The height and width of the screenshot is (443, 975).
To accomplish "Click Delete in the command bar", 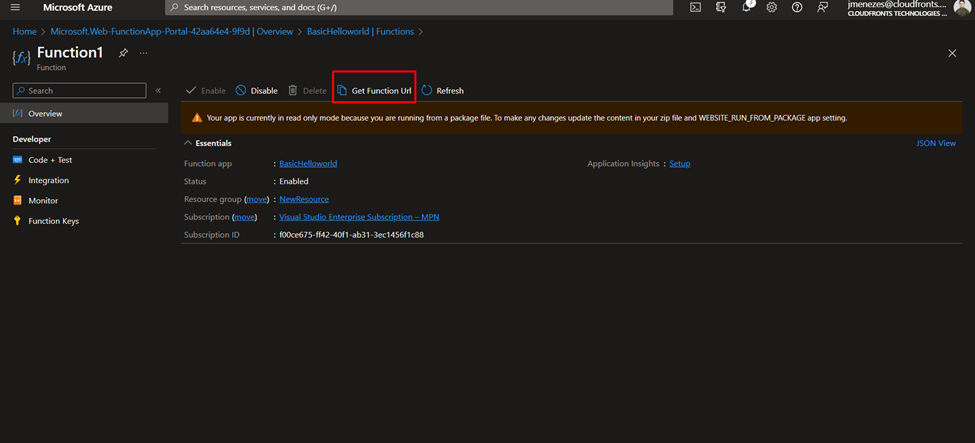I will click(307, 91).
